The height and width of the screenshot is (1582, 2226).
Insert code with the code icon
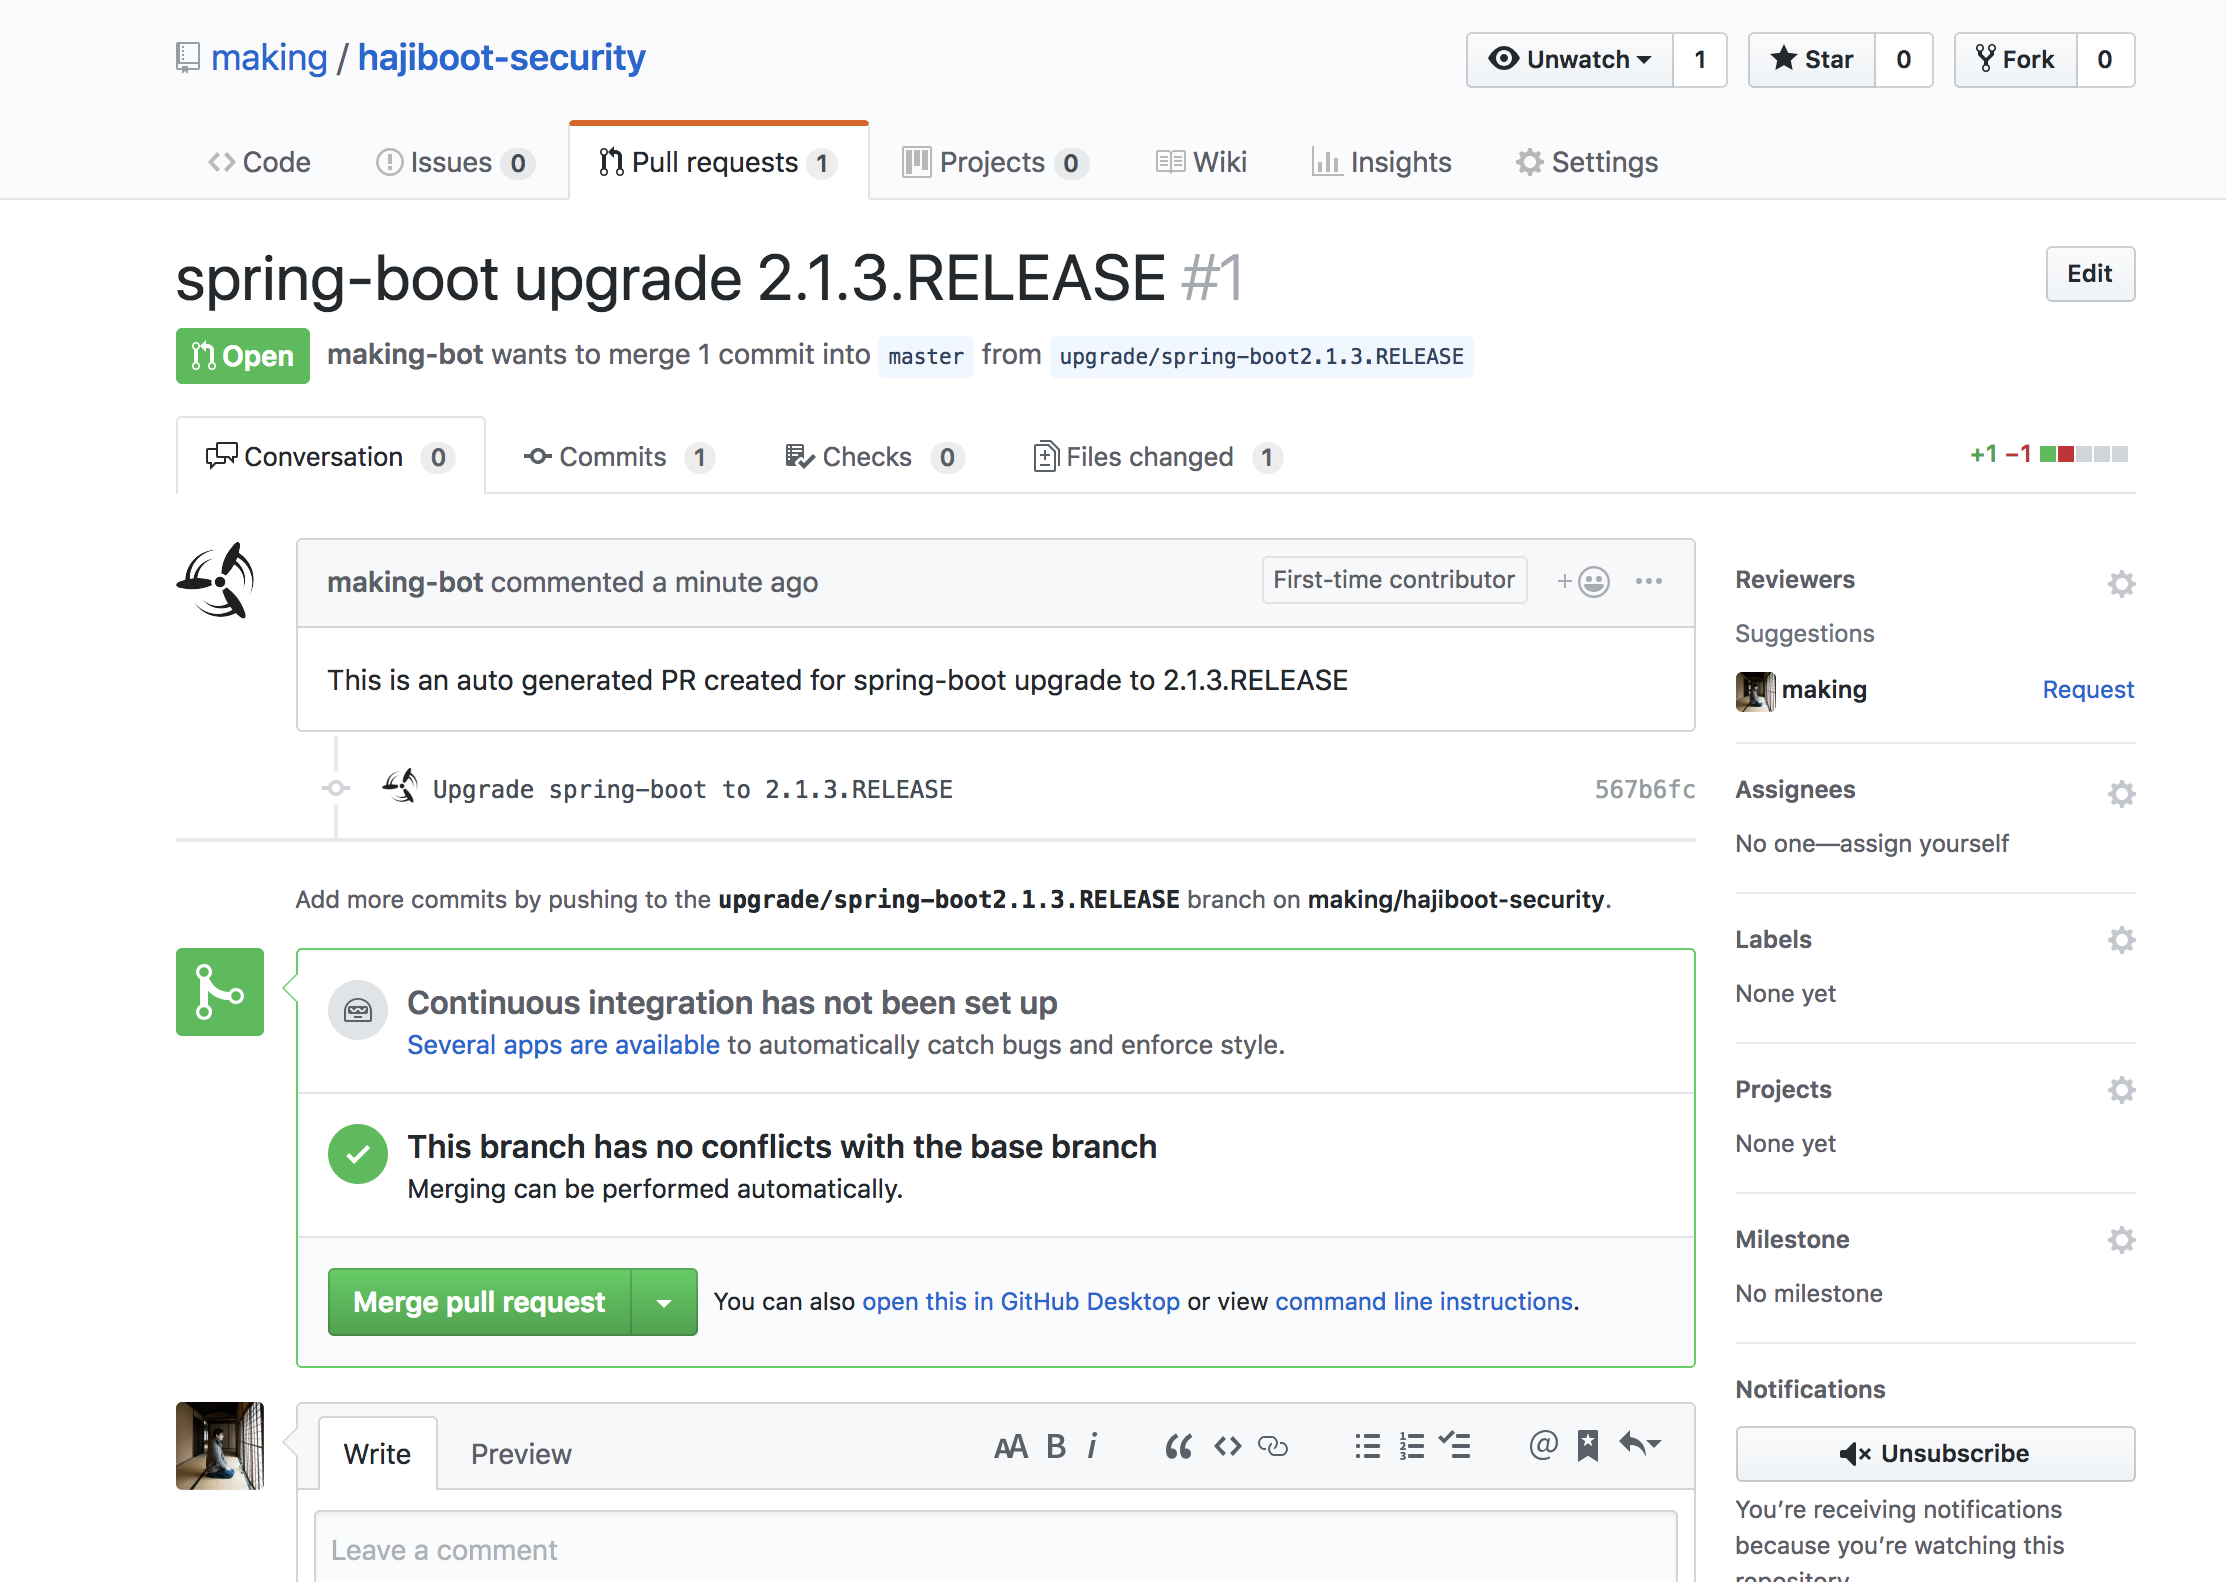coord(1227,1446)
